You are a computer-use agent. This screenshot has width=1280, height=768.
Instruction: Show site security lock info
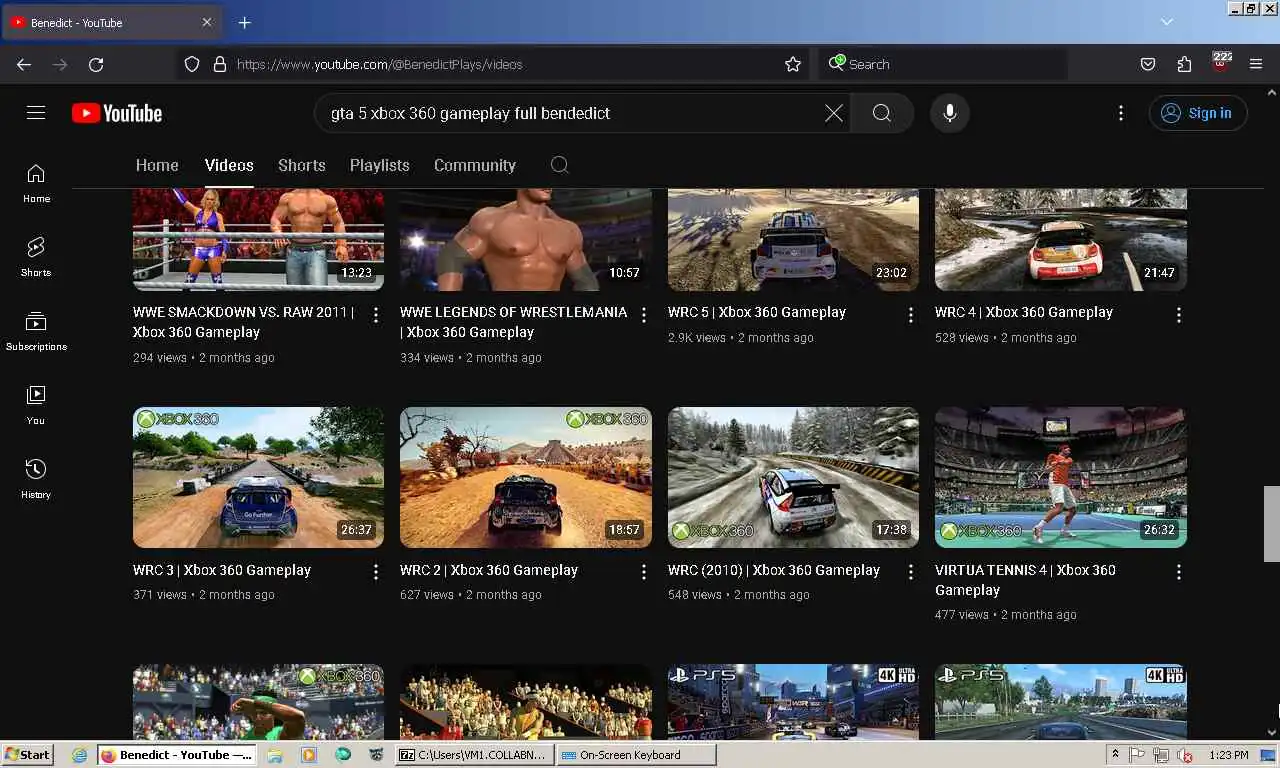[x=220, y=64]
